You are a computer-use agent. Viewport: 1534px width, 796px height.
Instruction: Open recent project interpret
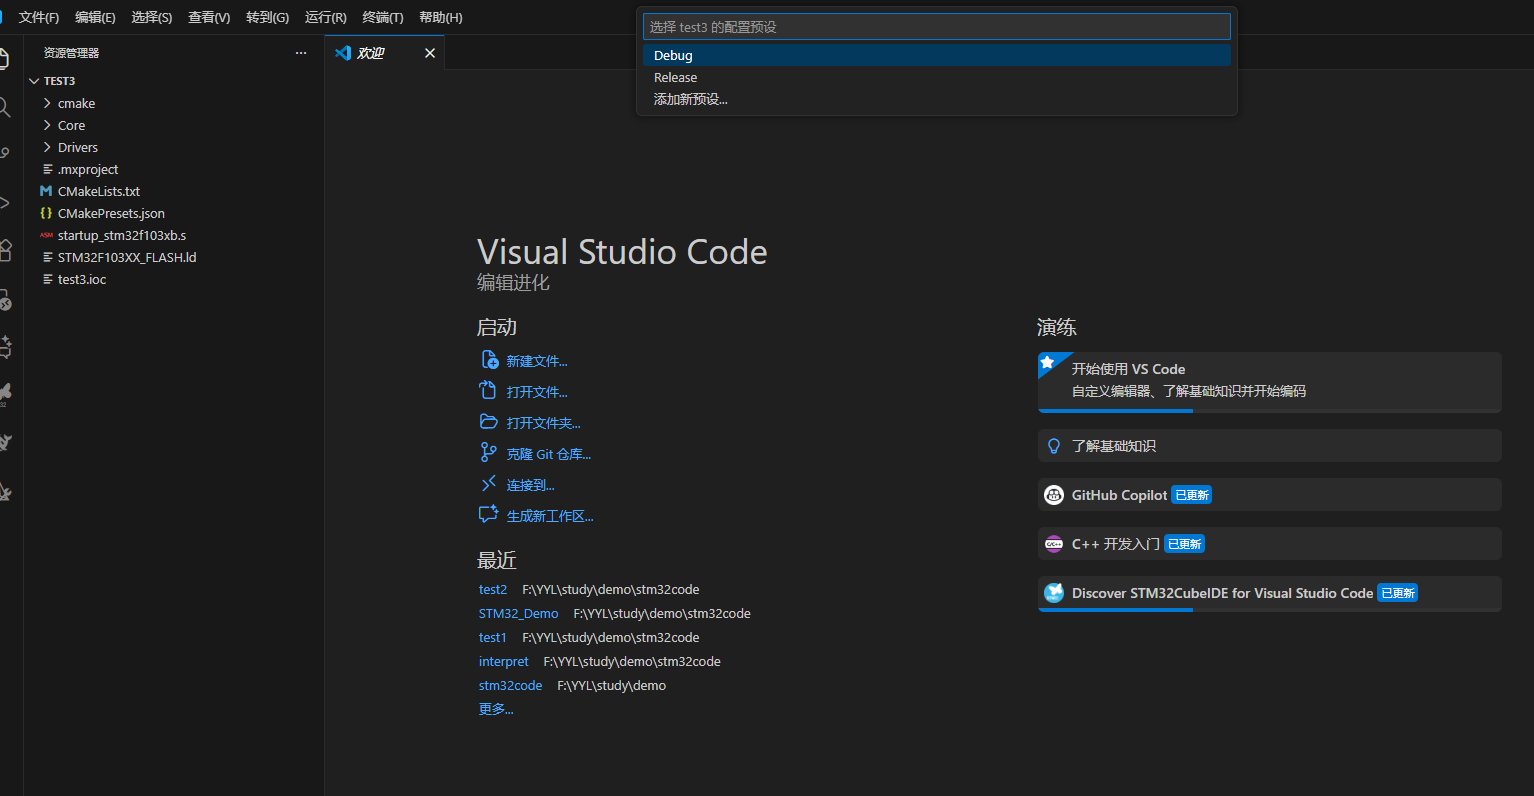tap(504, 661)
